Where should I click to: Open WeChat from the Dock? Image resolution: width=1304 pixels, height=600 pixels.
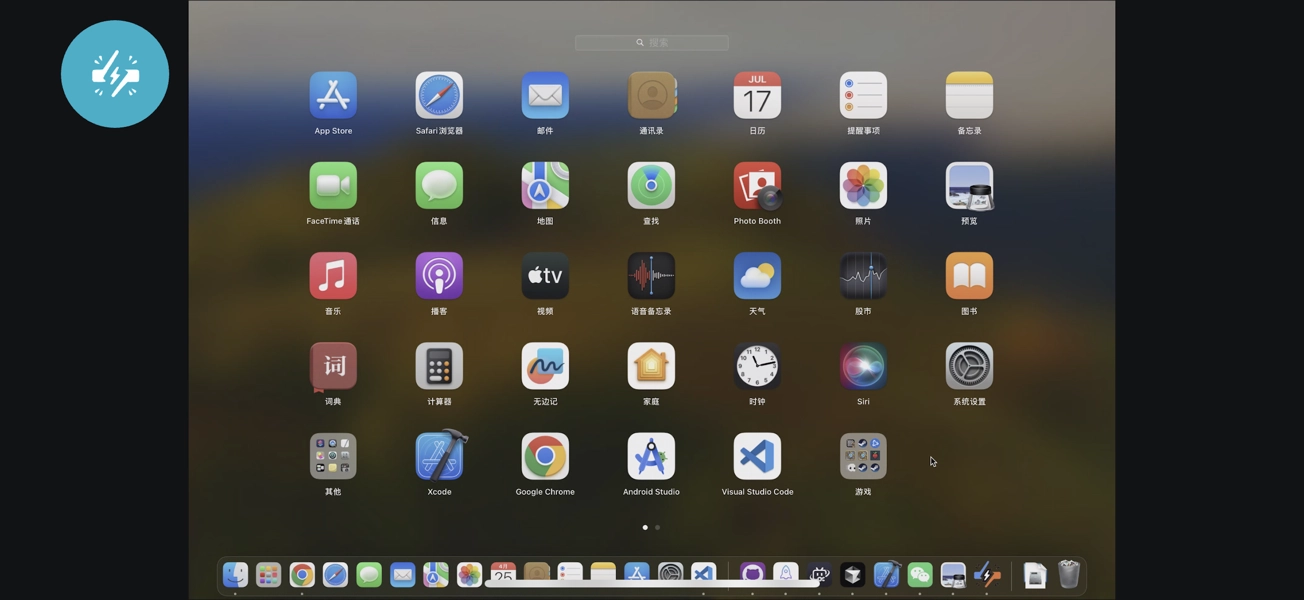click(x=919, y=575)
